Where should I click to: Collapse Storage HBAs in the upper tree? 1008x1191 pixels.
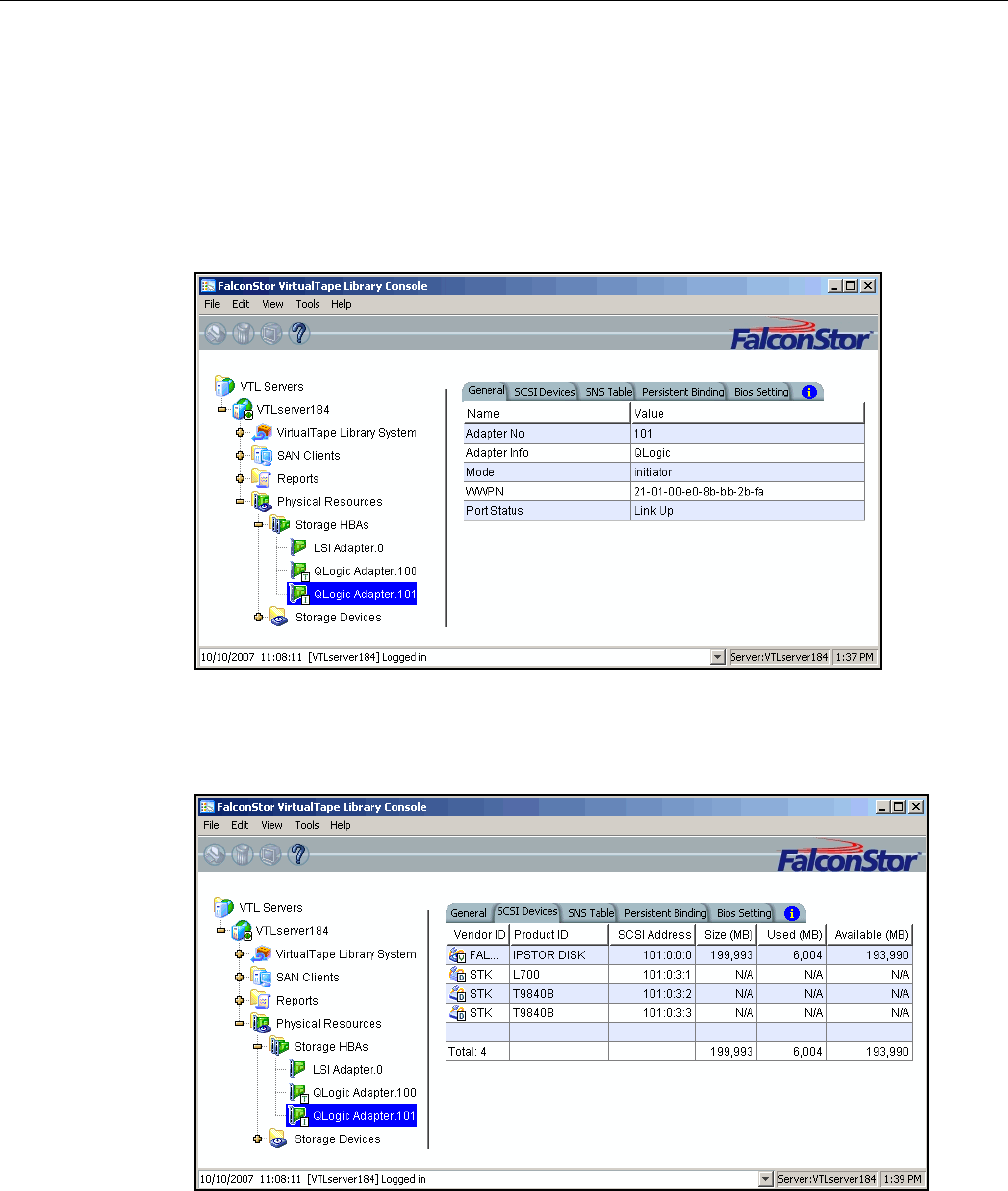tap(258, 525)
